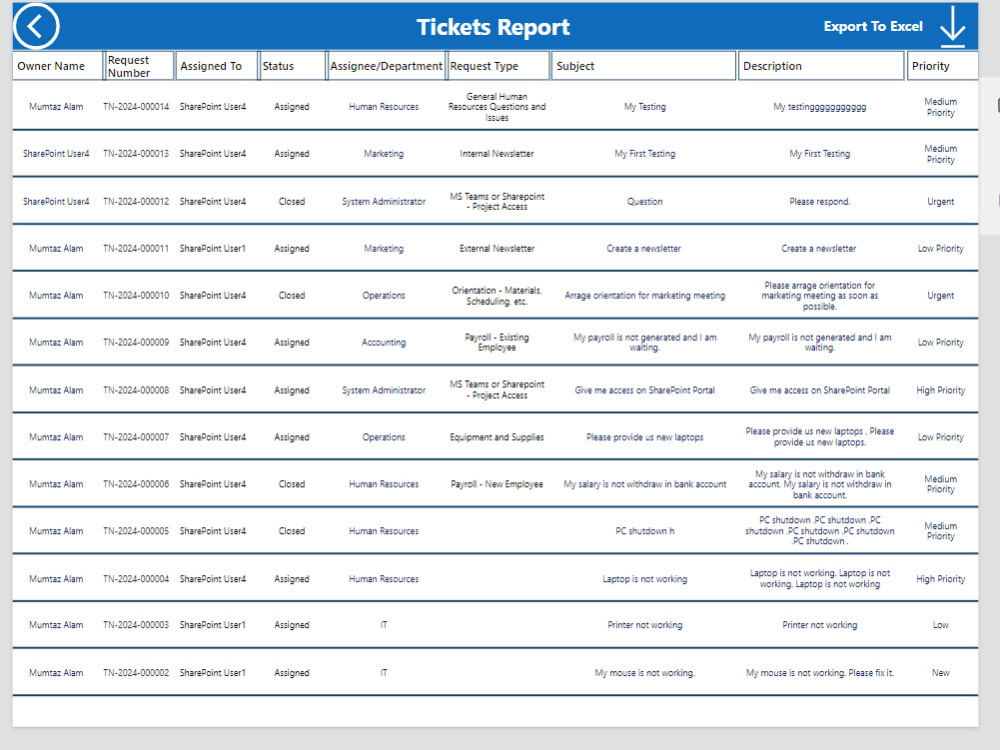Click the back arrow icon in the header
This screenshot has height=750, width=1000.
(36, 26)
